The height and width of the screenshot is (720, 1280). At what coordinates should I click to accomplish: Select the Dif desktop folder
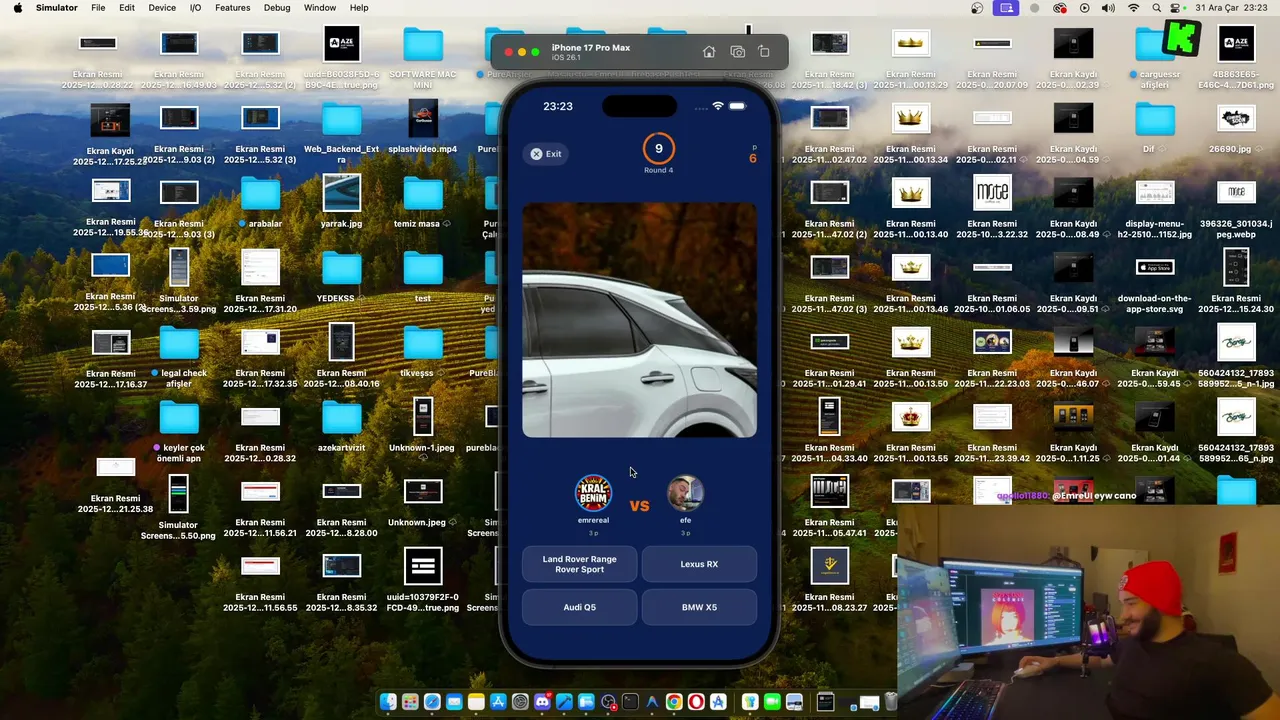click(x=1155, y=120)
